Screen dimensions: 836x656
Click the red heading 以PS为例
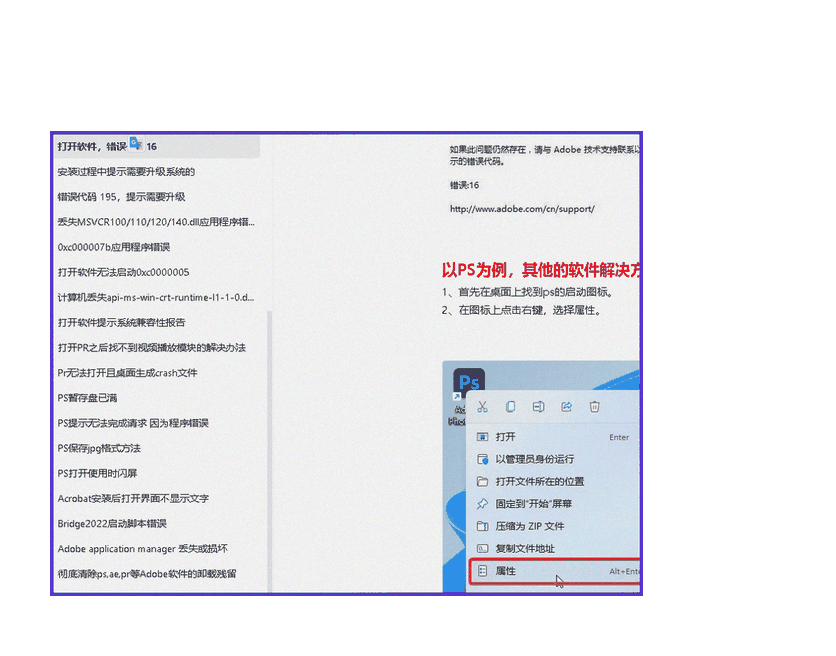coord(540,270)
